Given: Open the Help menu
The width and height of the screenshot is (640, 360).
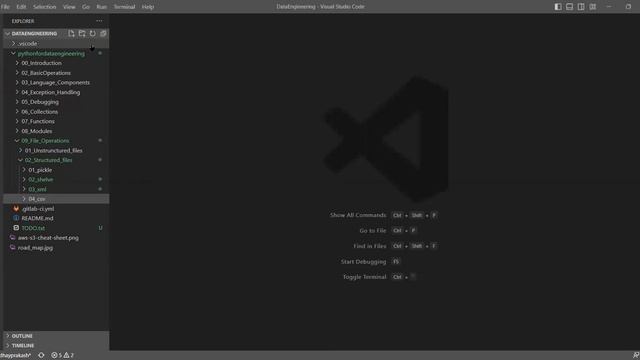Looking at the screenshot, I should pos(148,7).
